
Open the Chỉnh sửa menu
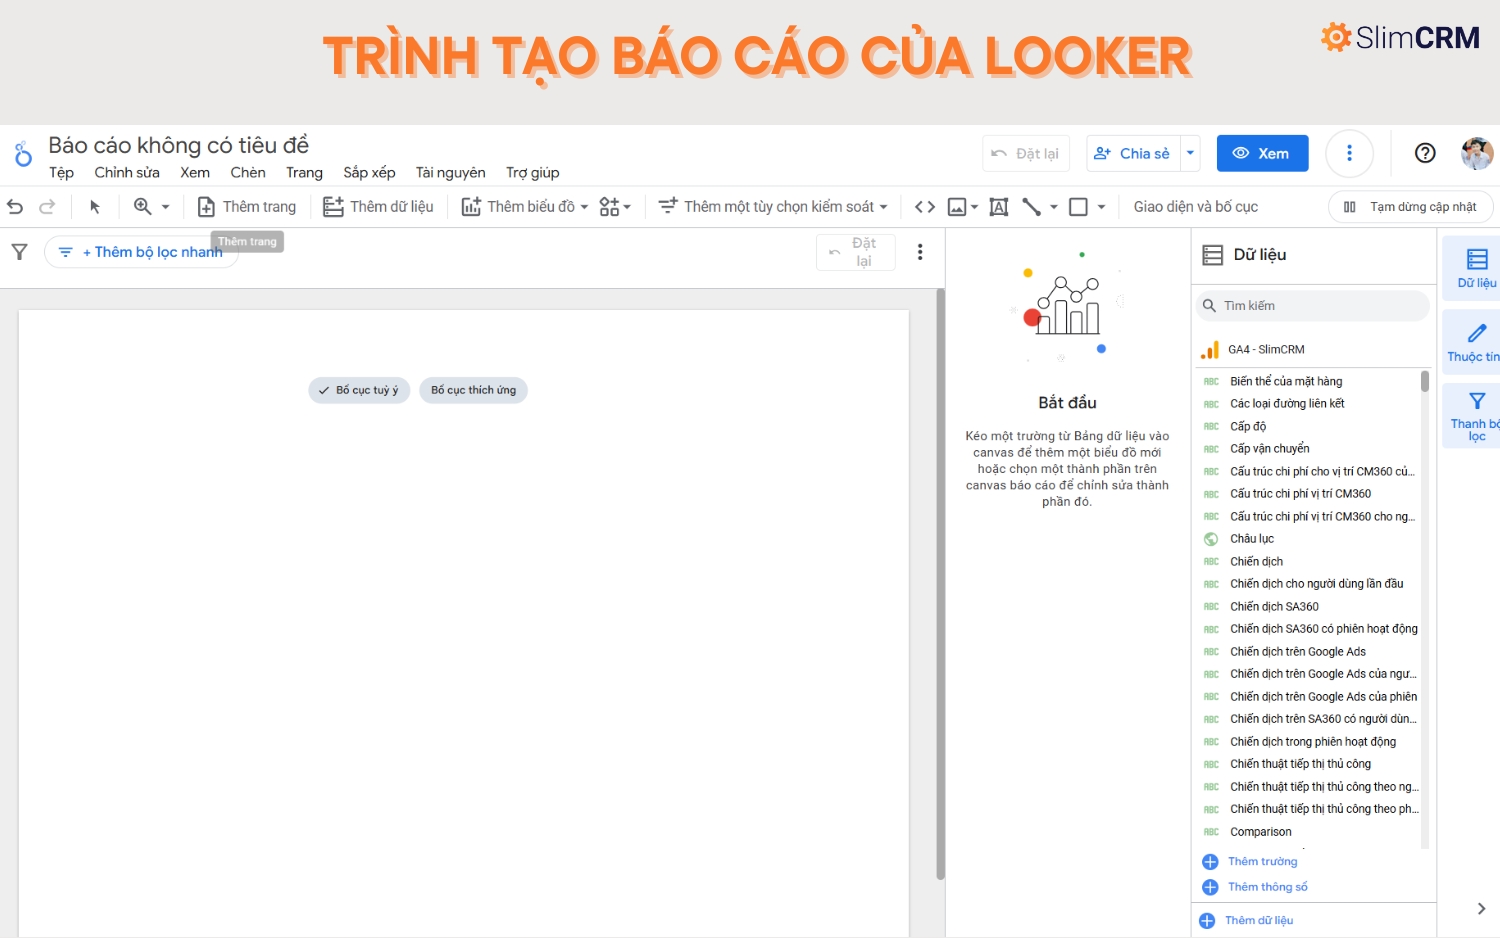coord(127,173)
